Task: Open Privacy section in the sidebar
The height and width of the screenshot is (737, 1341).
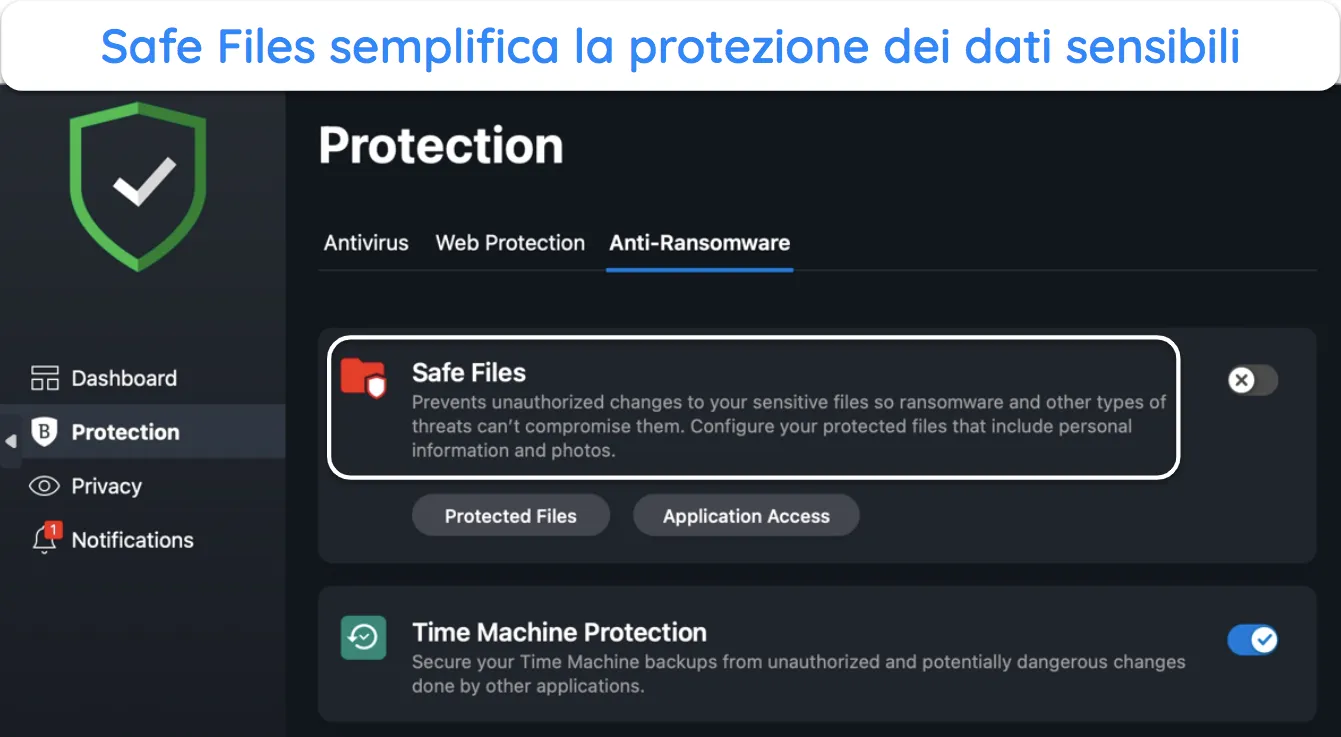Action: tap(107, 486)
